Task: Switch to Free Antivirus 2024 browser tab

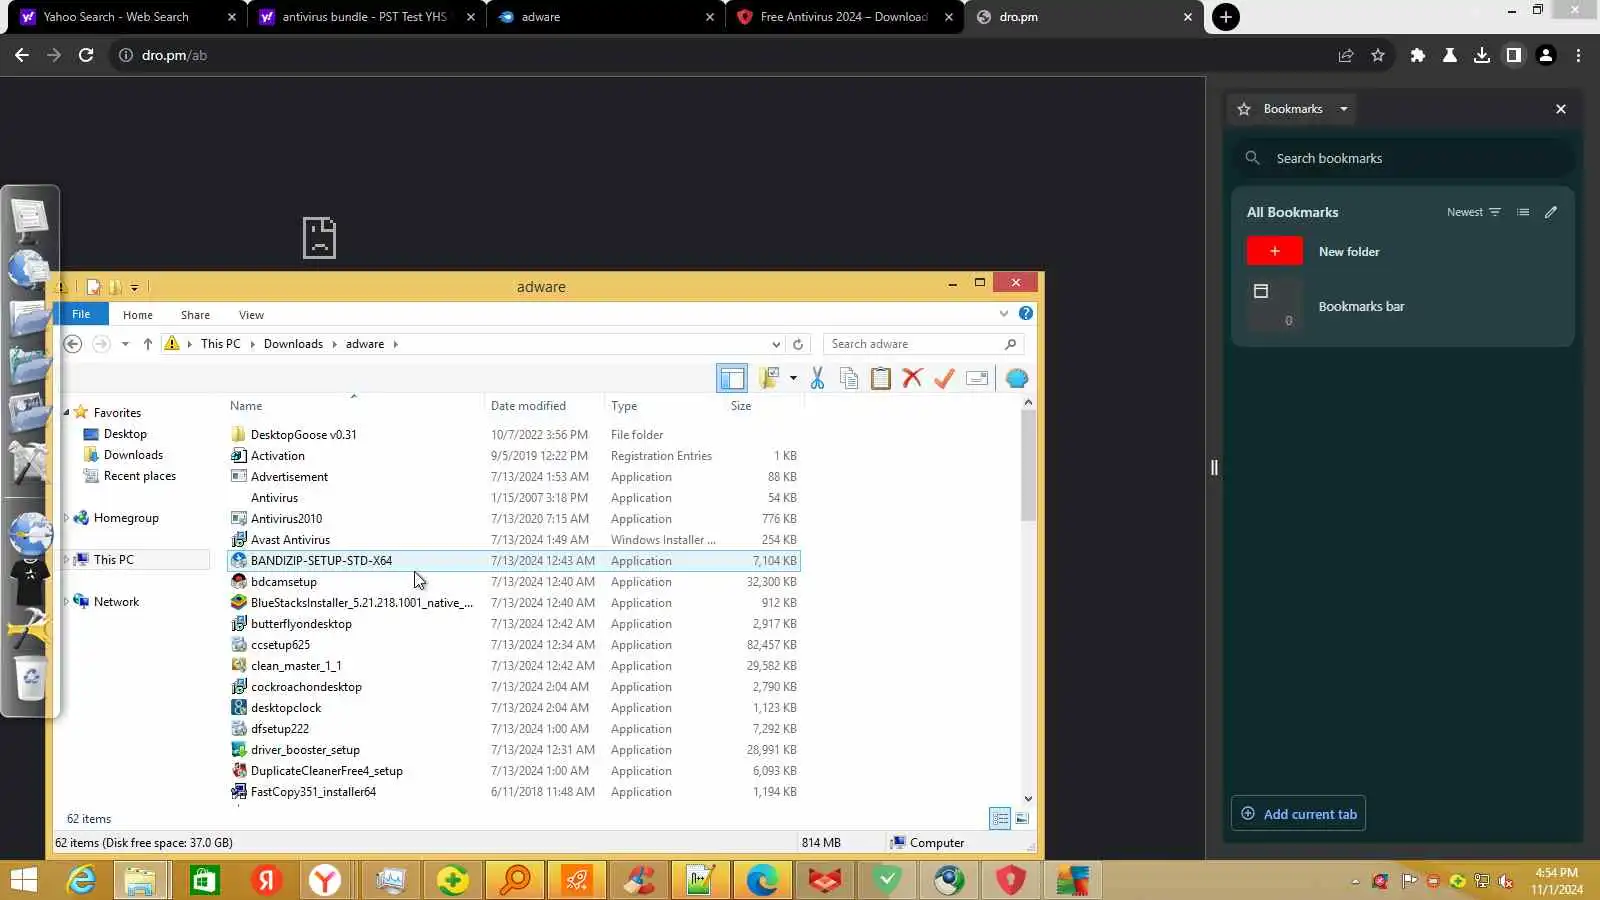Action: coord(845,17)
